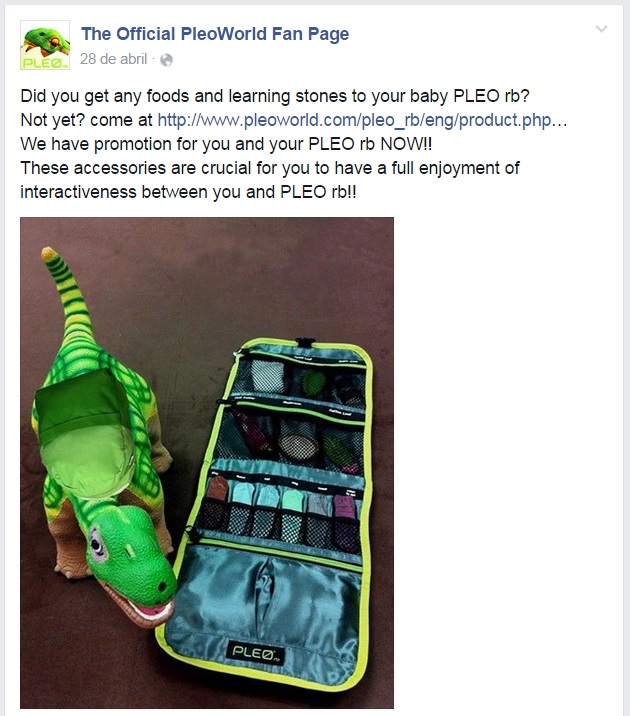The image size is (630, 716).
Task: Click the black buckle atop the bag
Action: [305, 342]
